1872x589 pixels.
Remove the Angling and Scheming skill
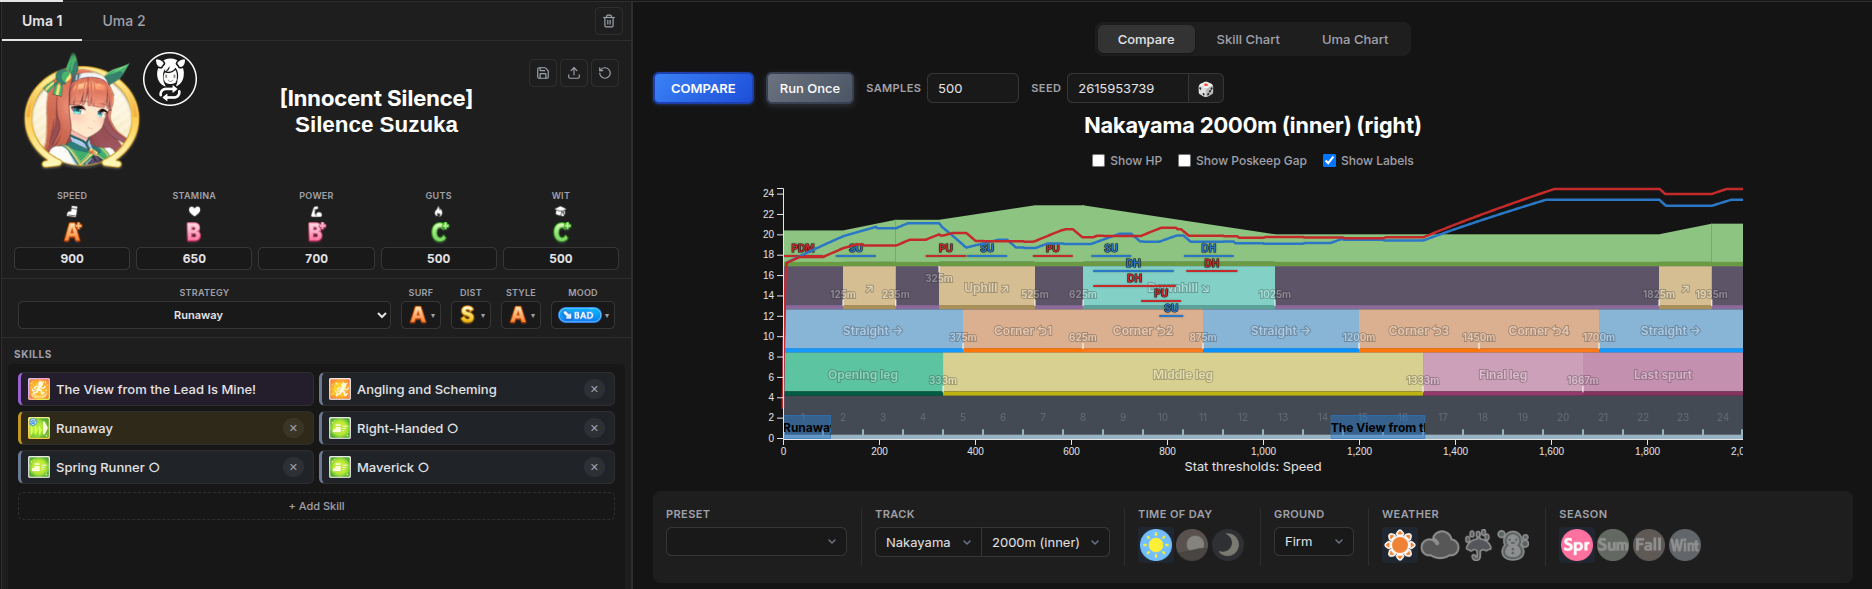click(x=594, y=390)
